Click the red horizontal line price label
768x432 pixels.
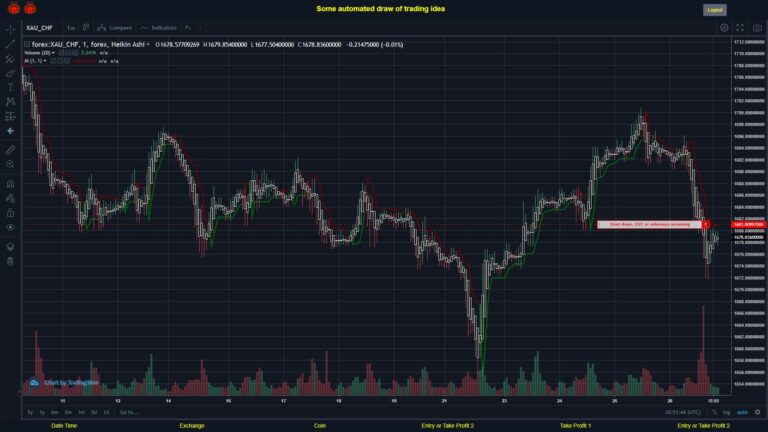[748, 224]
